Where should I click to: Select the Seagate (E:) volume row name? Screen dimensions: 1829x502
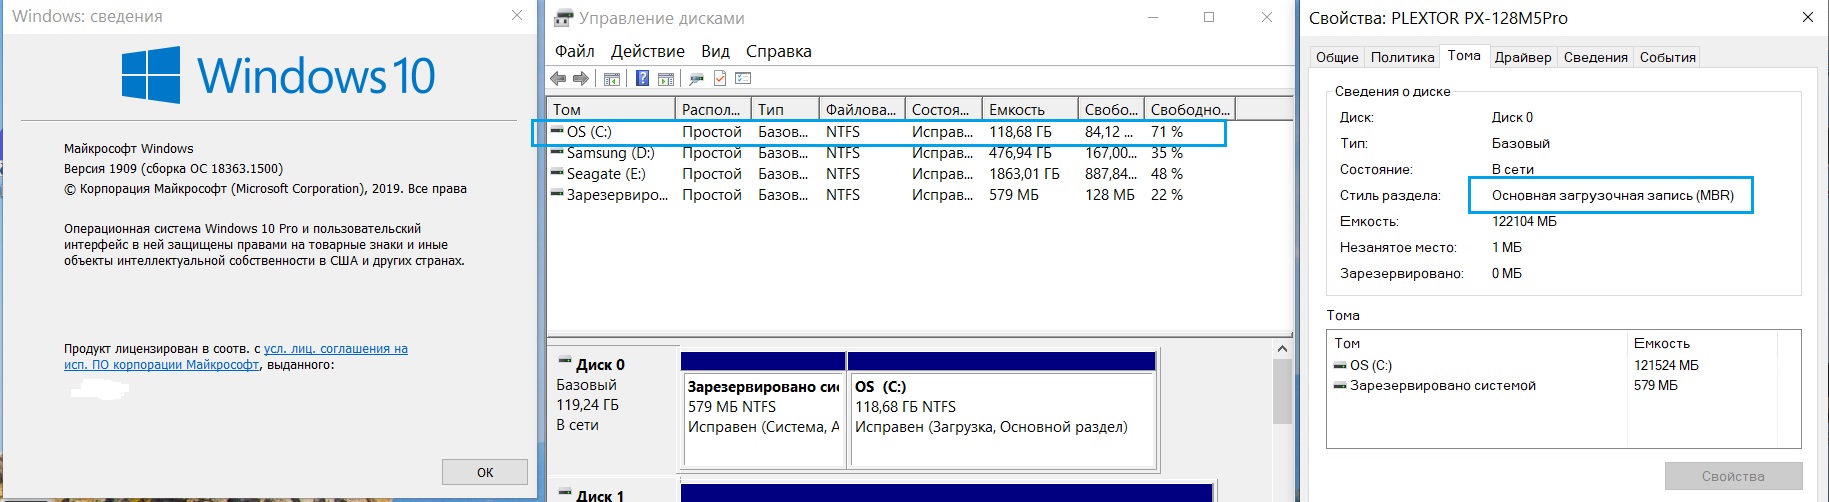606,174
